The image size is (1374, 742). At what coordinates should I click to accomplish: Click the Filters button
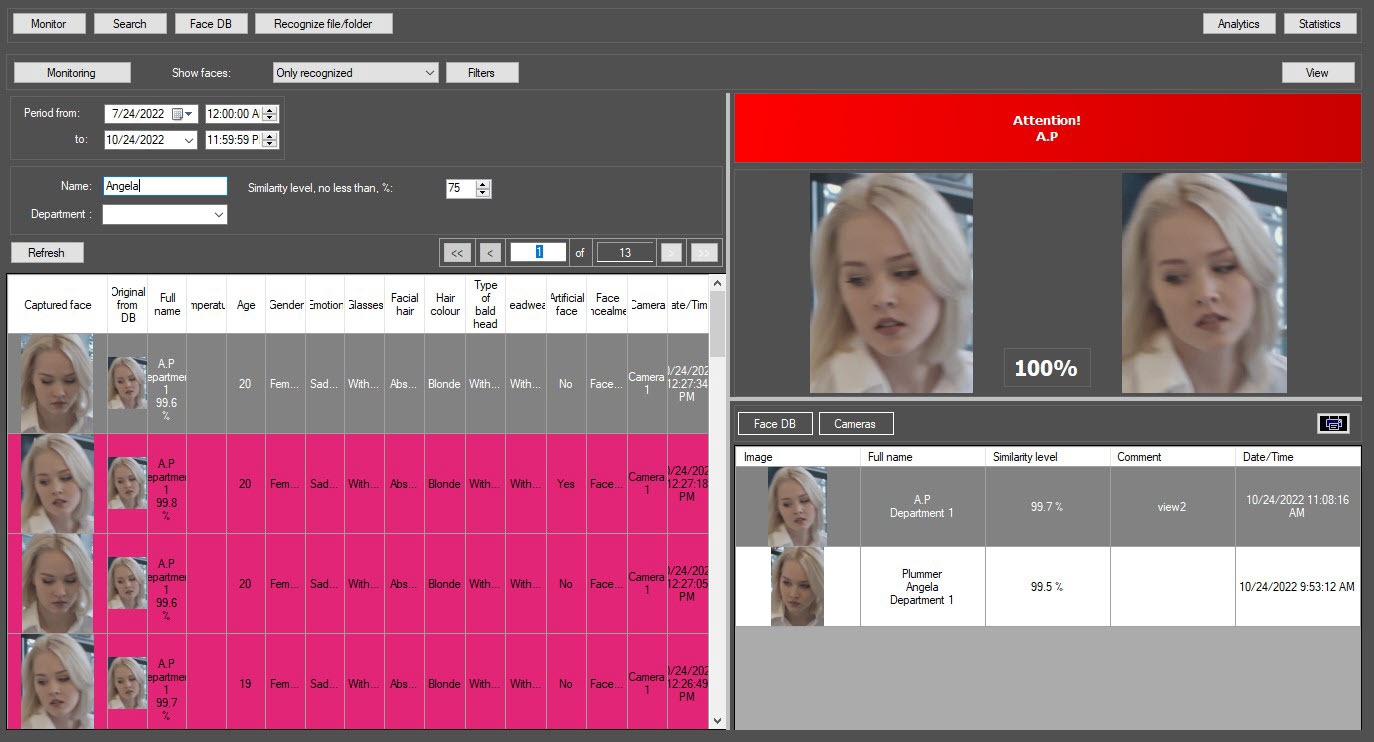[x=481, y=73]
